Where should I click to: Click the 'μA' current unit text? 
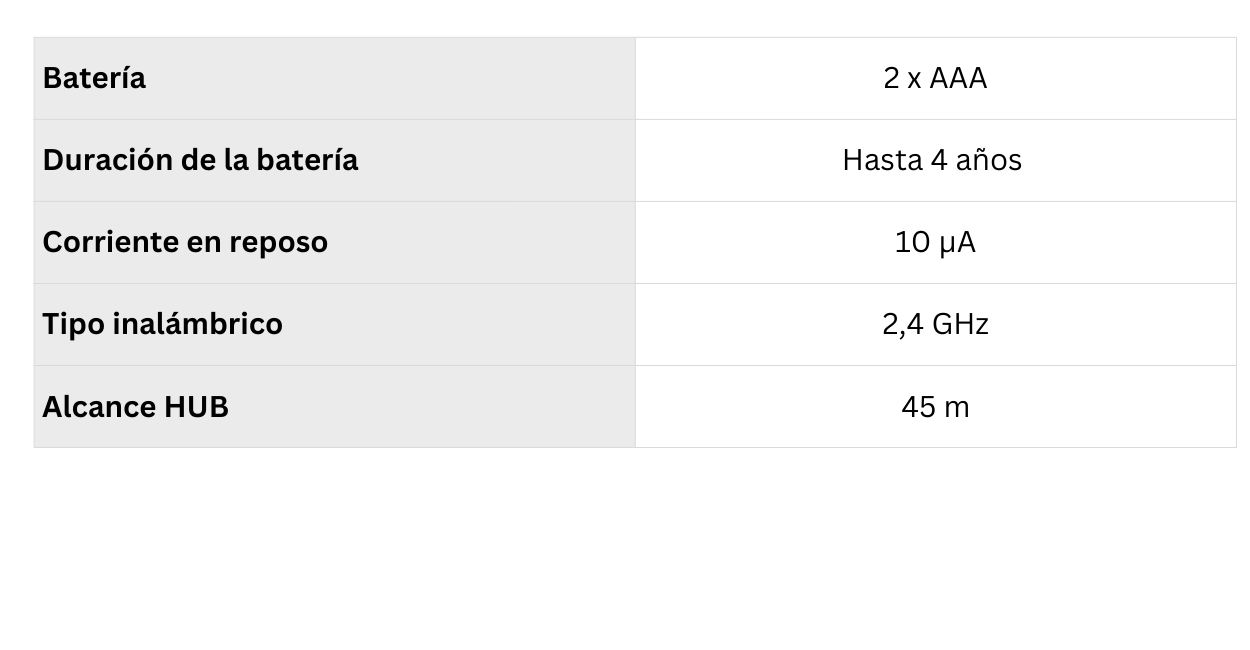pyautogui.click(x=957, y=242)
